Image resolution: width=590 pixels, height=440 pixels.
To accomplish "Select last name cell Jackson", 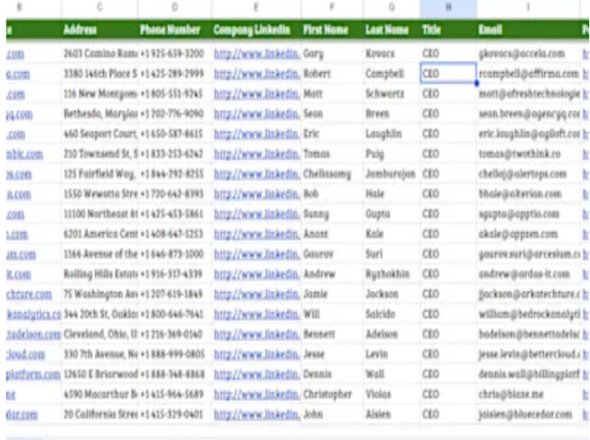I will pos(392,294).
